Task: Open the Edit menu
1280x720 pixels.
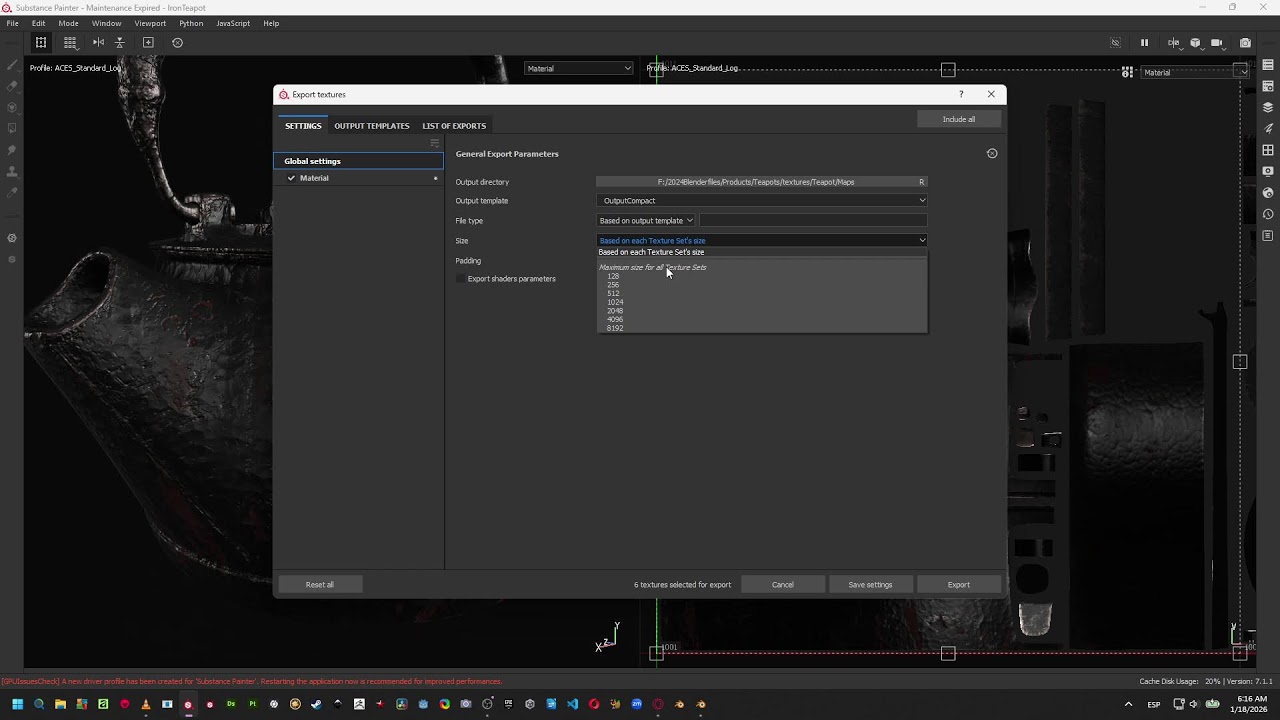Action: (x=38, y=23)
